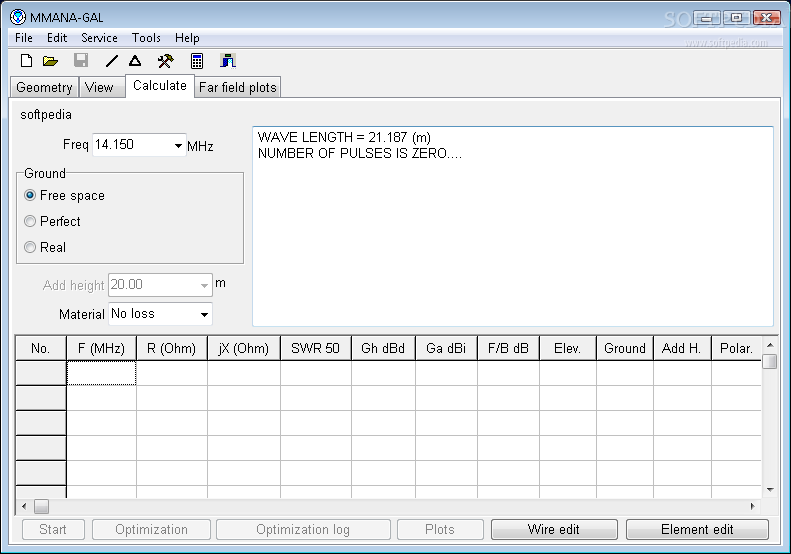Expand the Add height dropdown arrow
This screenshot has height=554, width=791.
pyautogui.click(x=204, y=286)
